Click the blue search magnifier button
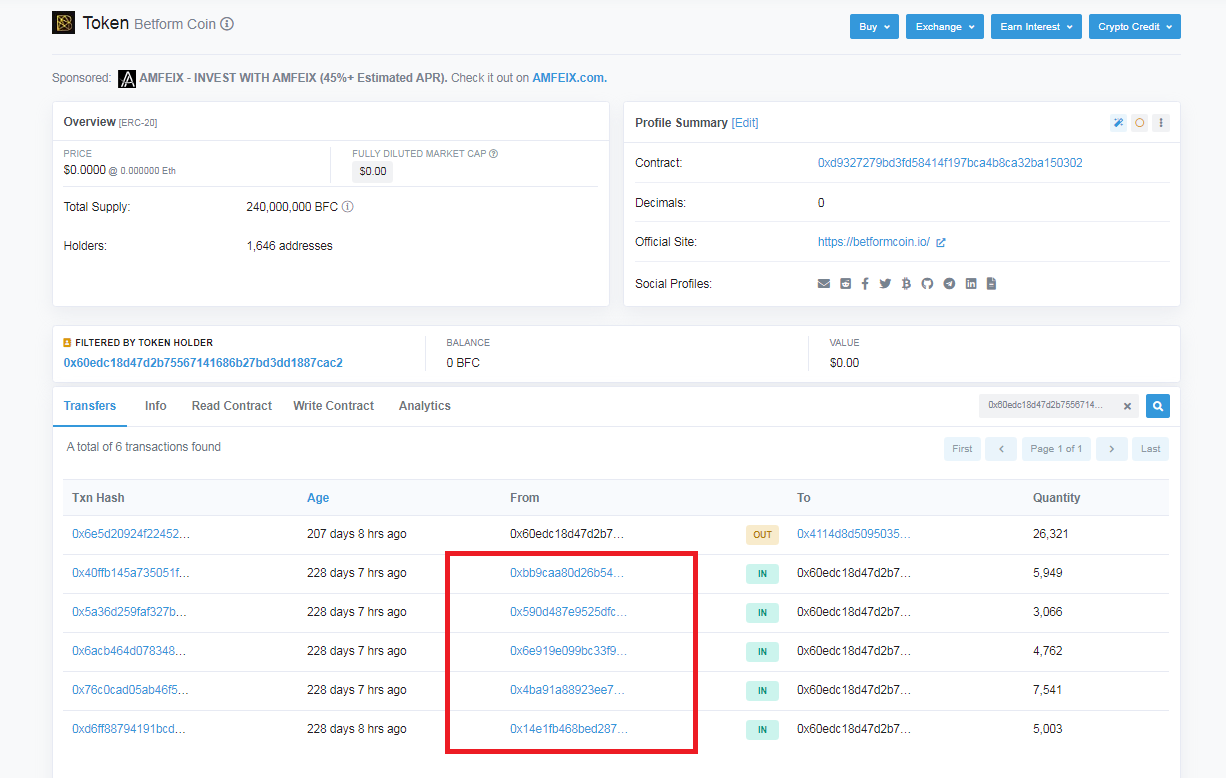The image size is (1226, 778). click(1158, 406)
